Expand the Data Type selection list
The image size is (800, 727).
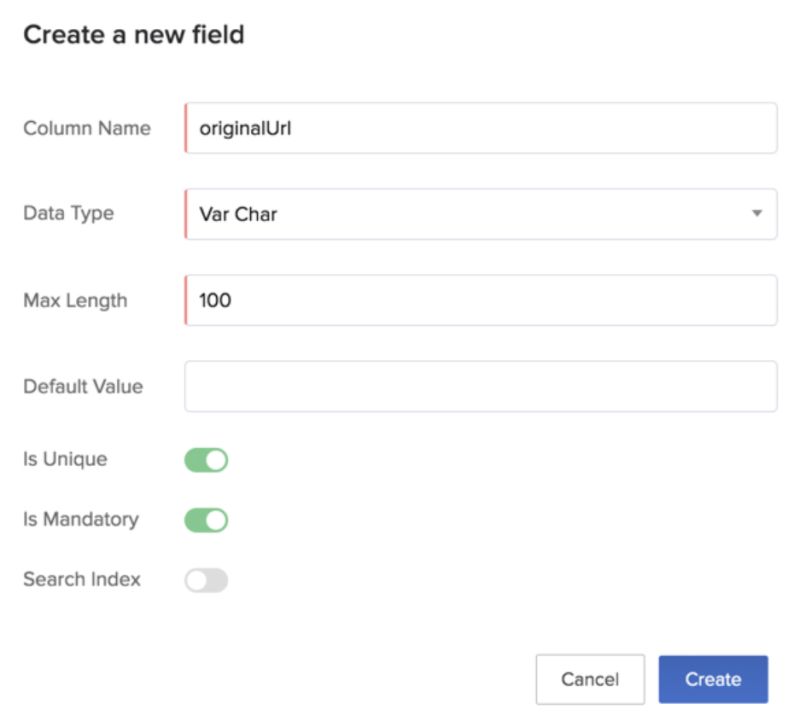(480, 213)
